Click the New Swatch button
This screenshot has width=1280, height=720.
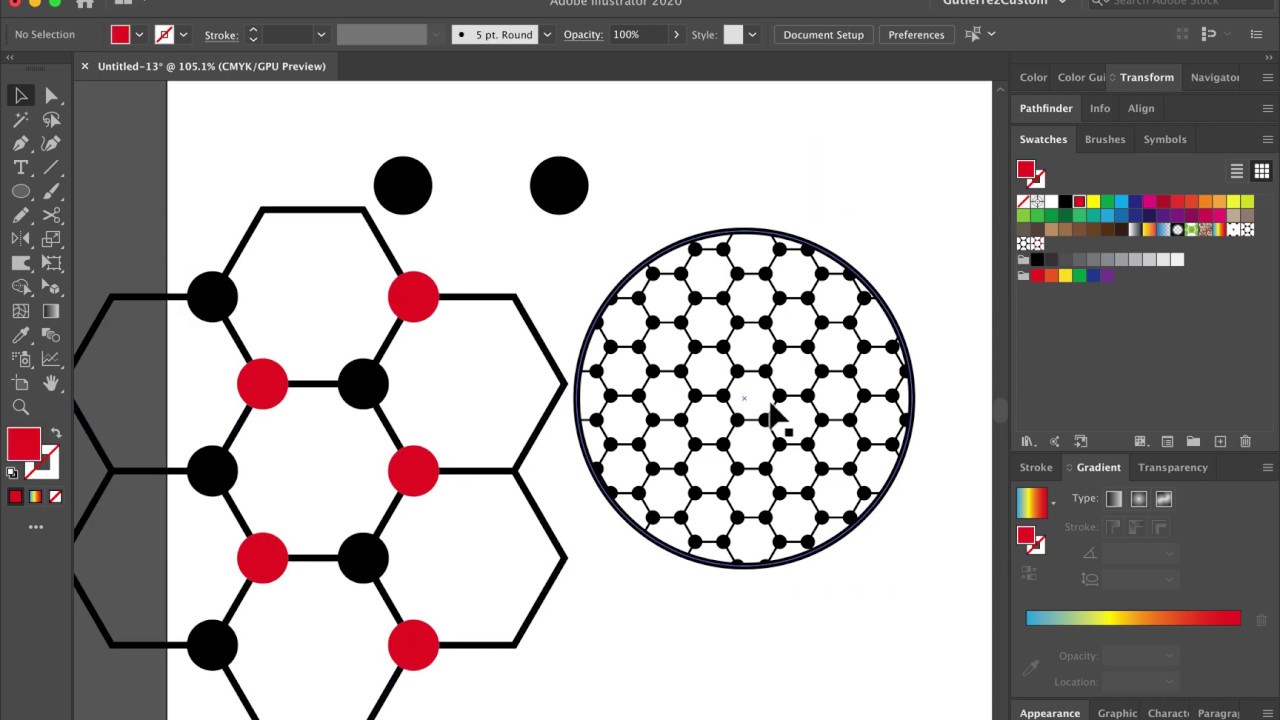click(x=1220, y=441)
